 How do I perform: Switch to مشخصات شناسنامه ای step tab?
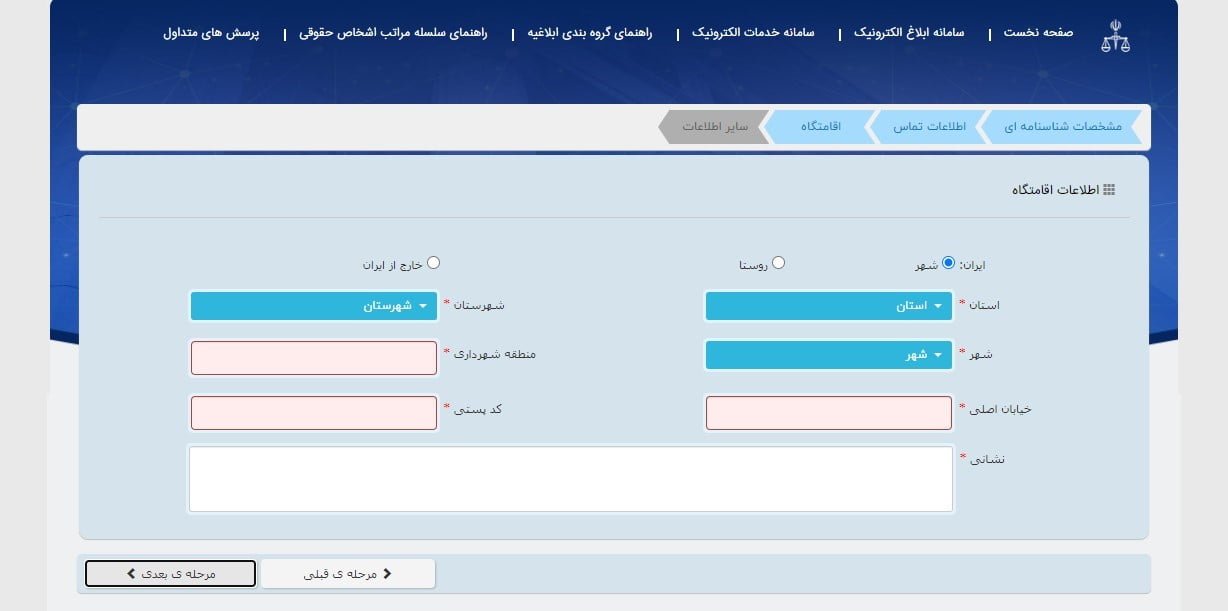coord(1063,127)
